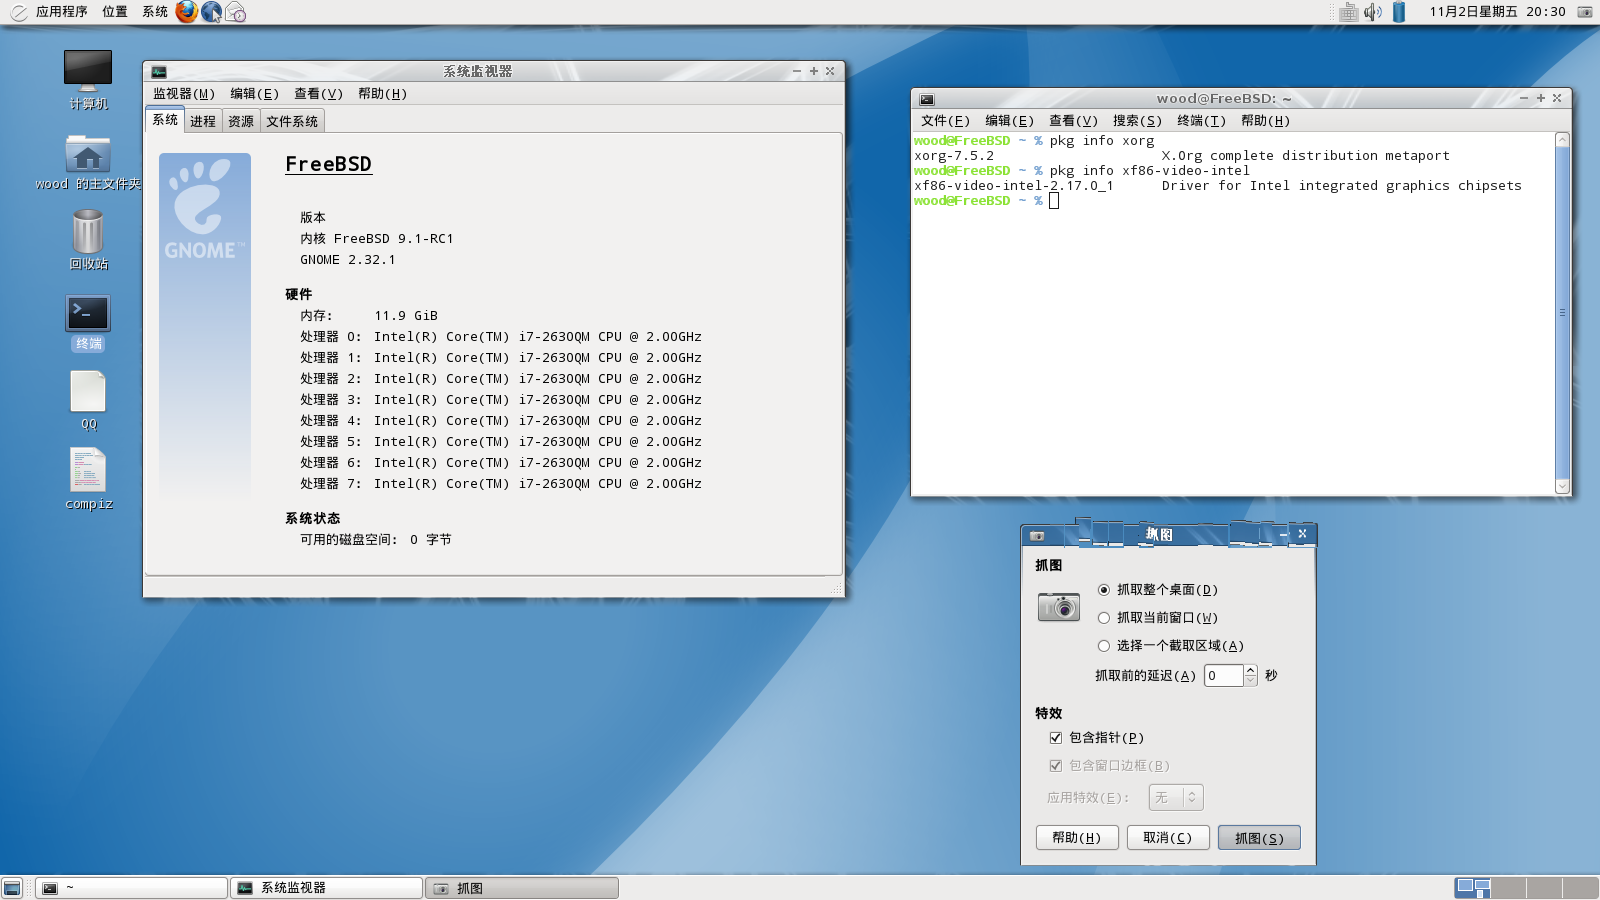1600x900 pixels.
Task: Click the System Monitor title bar icon
Action: point(159,72)
